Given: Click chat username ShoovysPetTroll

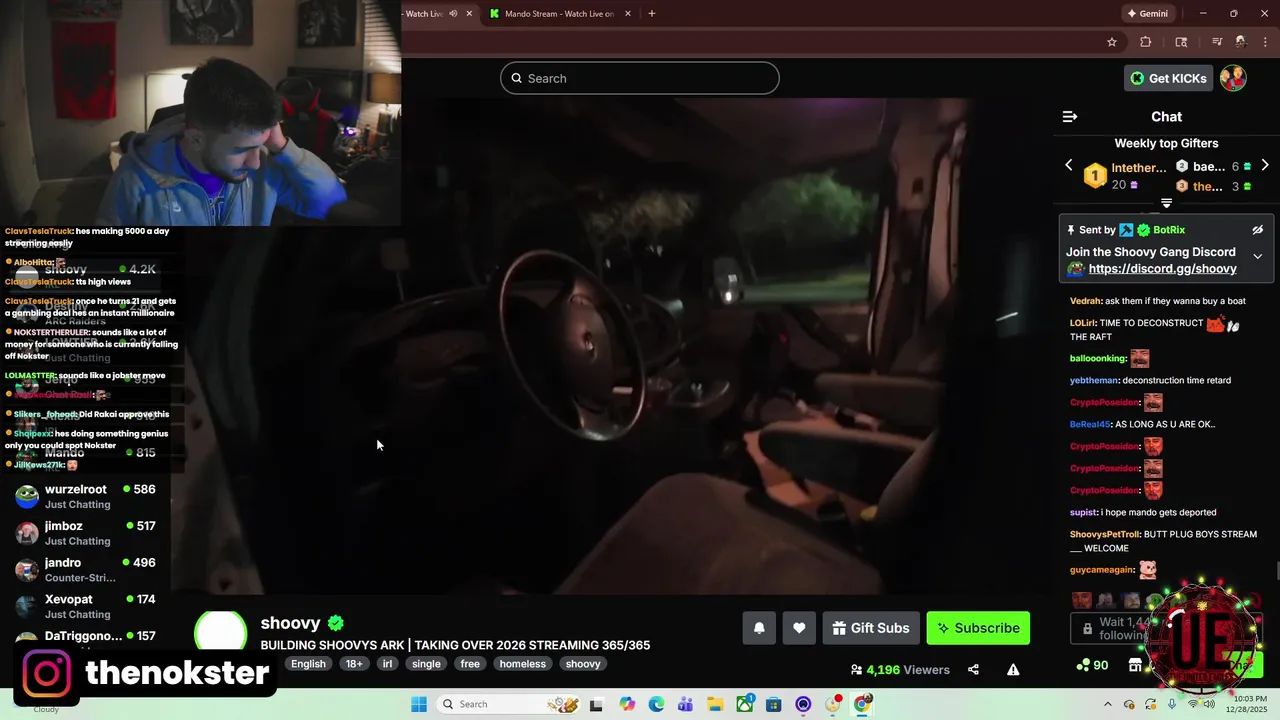Looking at the screenshot, I should [x=1105, y=534].
